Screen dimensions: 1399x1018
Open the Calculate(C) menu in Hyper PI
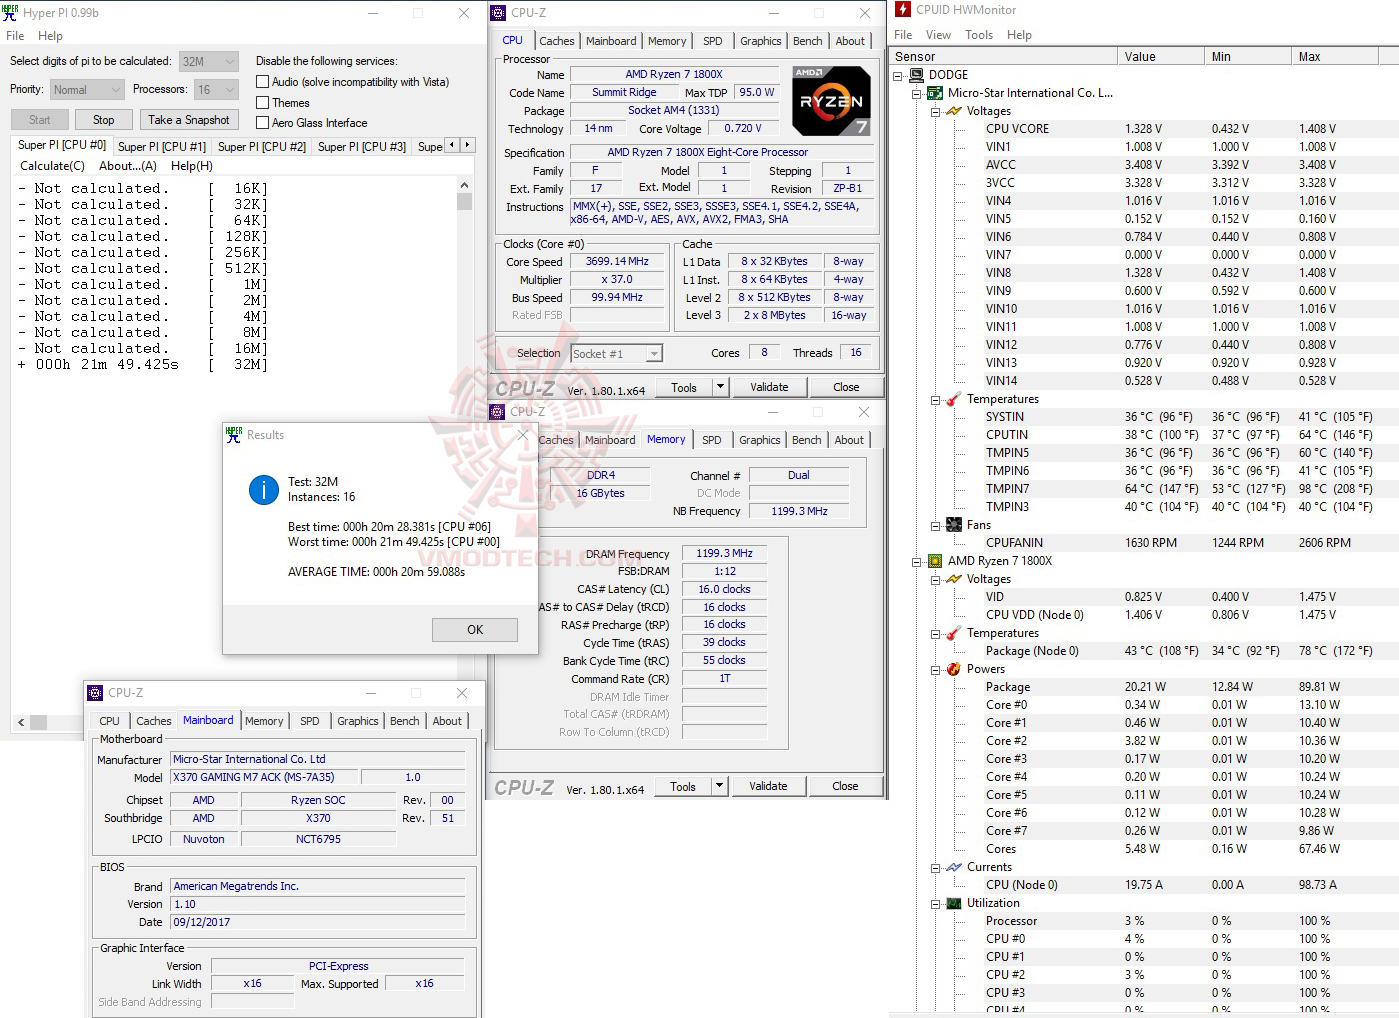pos(52,166)
